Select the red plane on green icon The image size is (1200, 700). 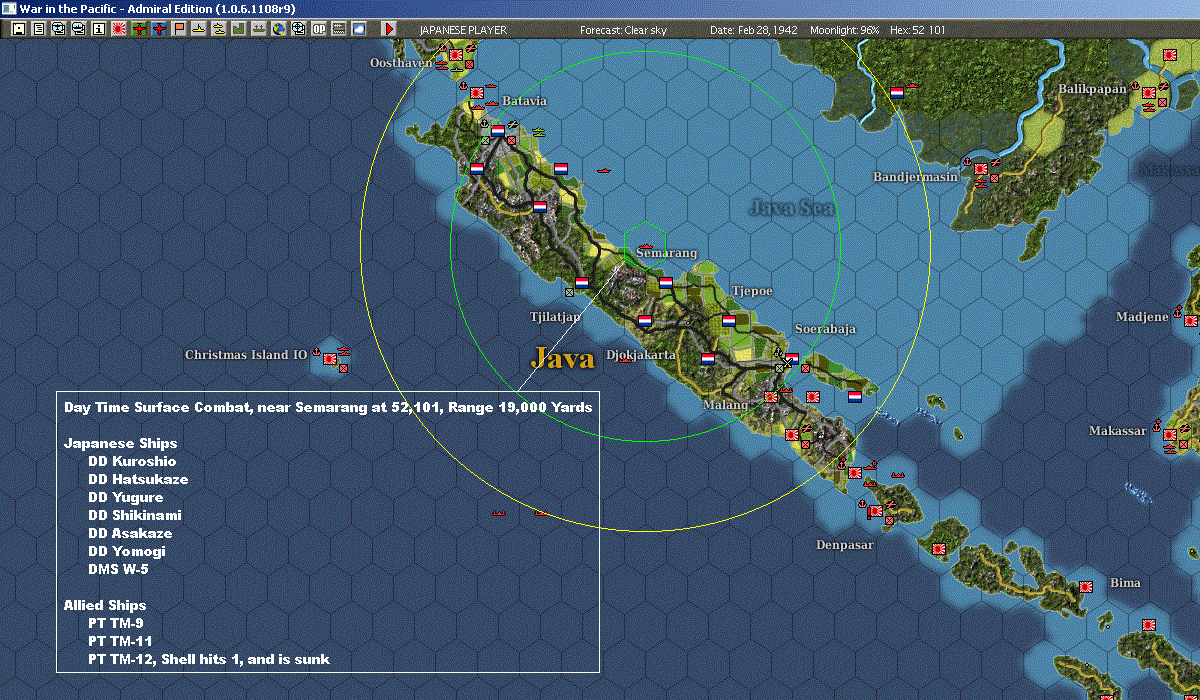(138, 29)
